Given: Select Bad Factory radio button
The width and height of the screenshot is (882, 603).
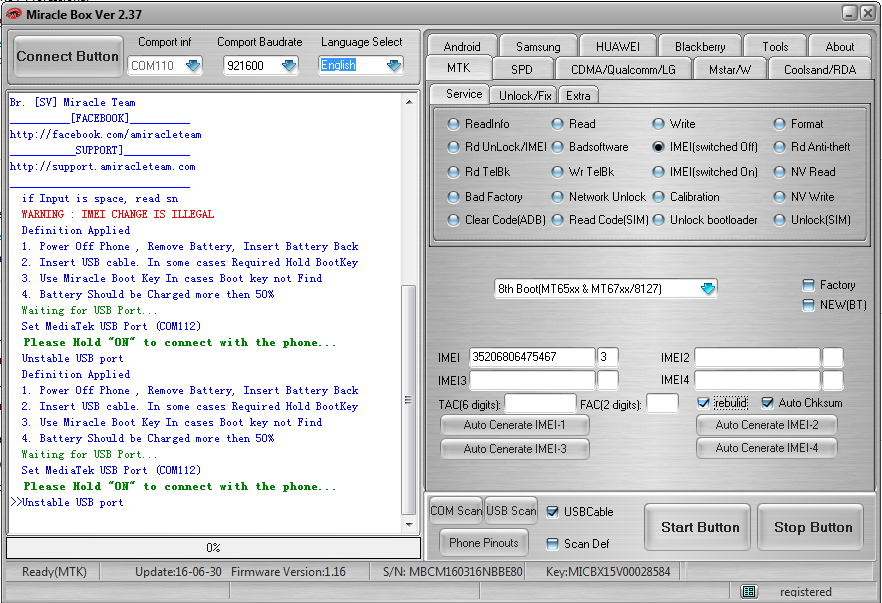Looking at the screenshot, I should (453, 197).
